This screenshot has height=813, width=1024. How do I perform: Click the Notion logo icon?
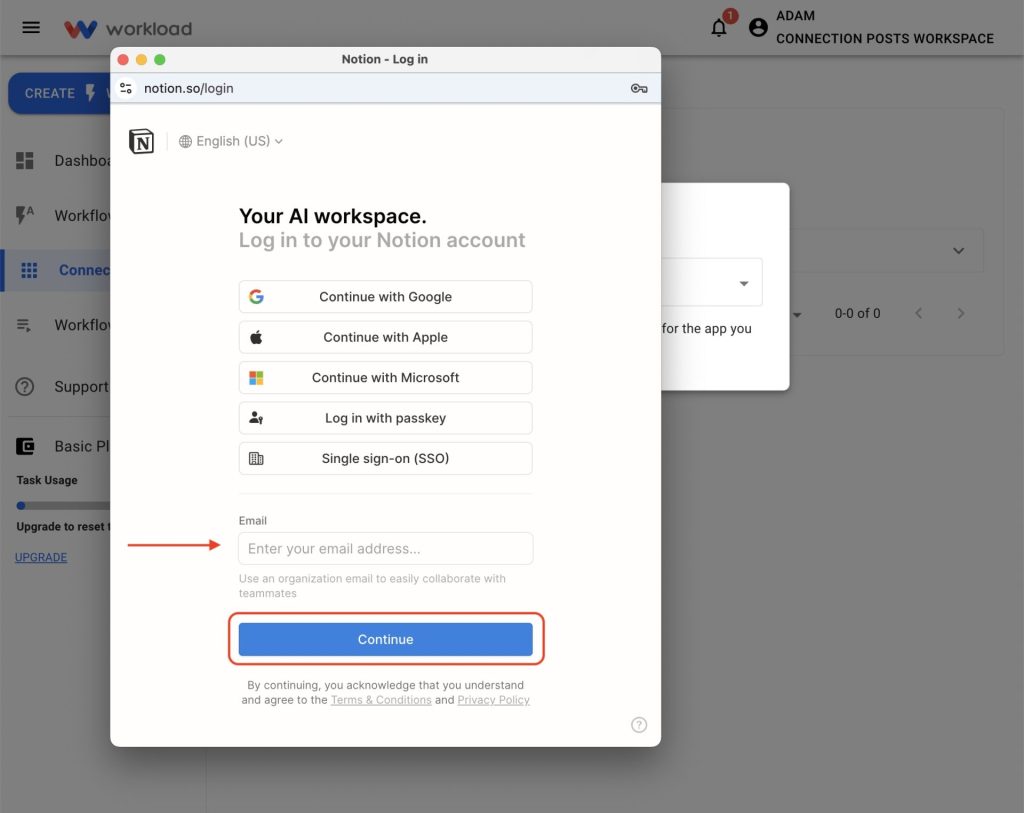tap(142, 141)
